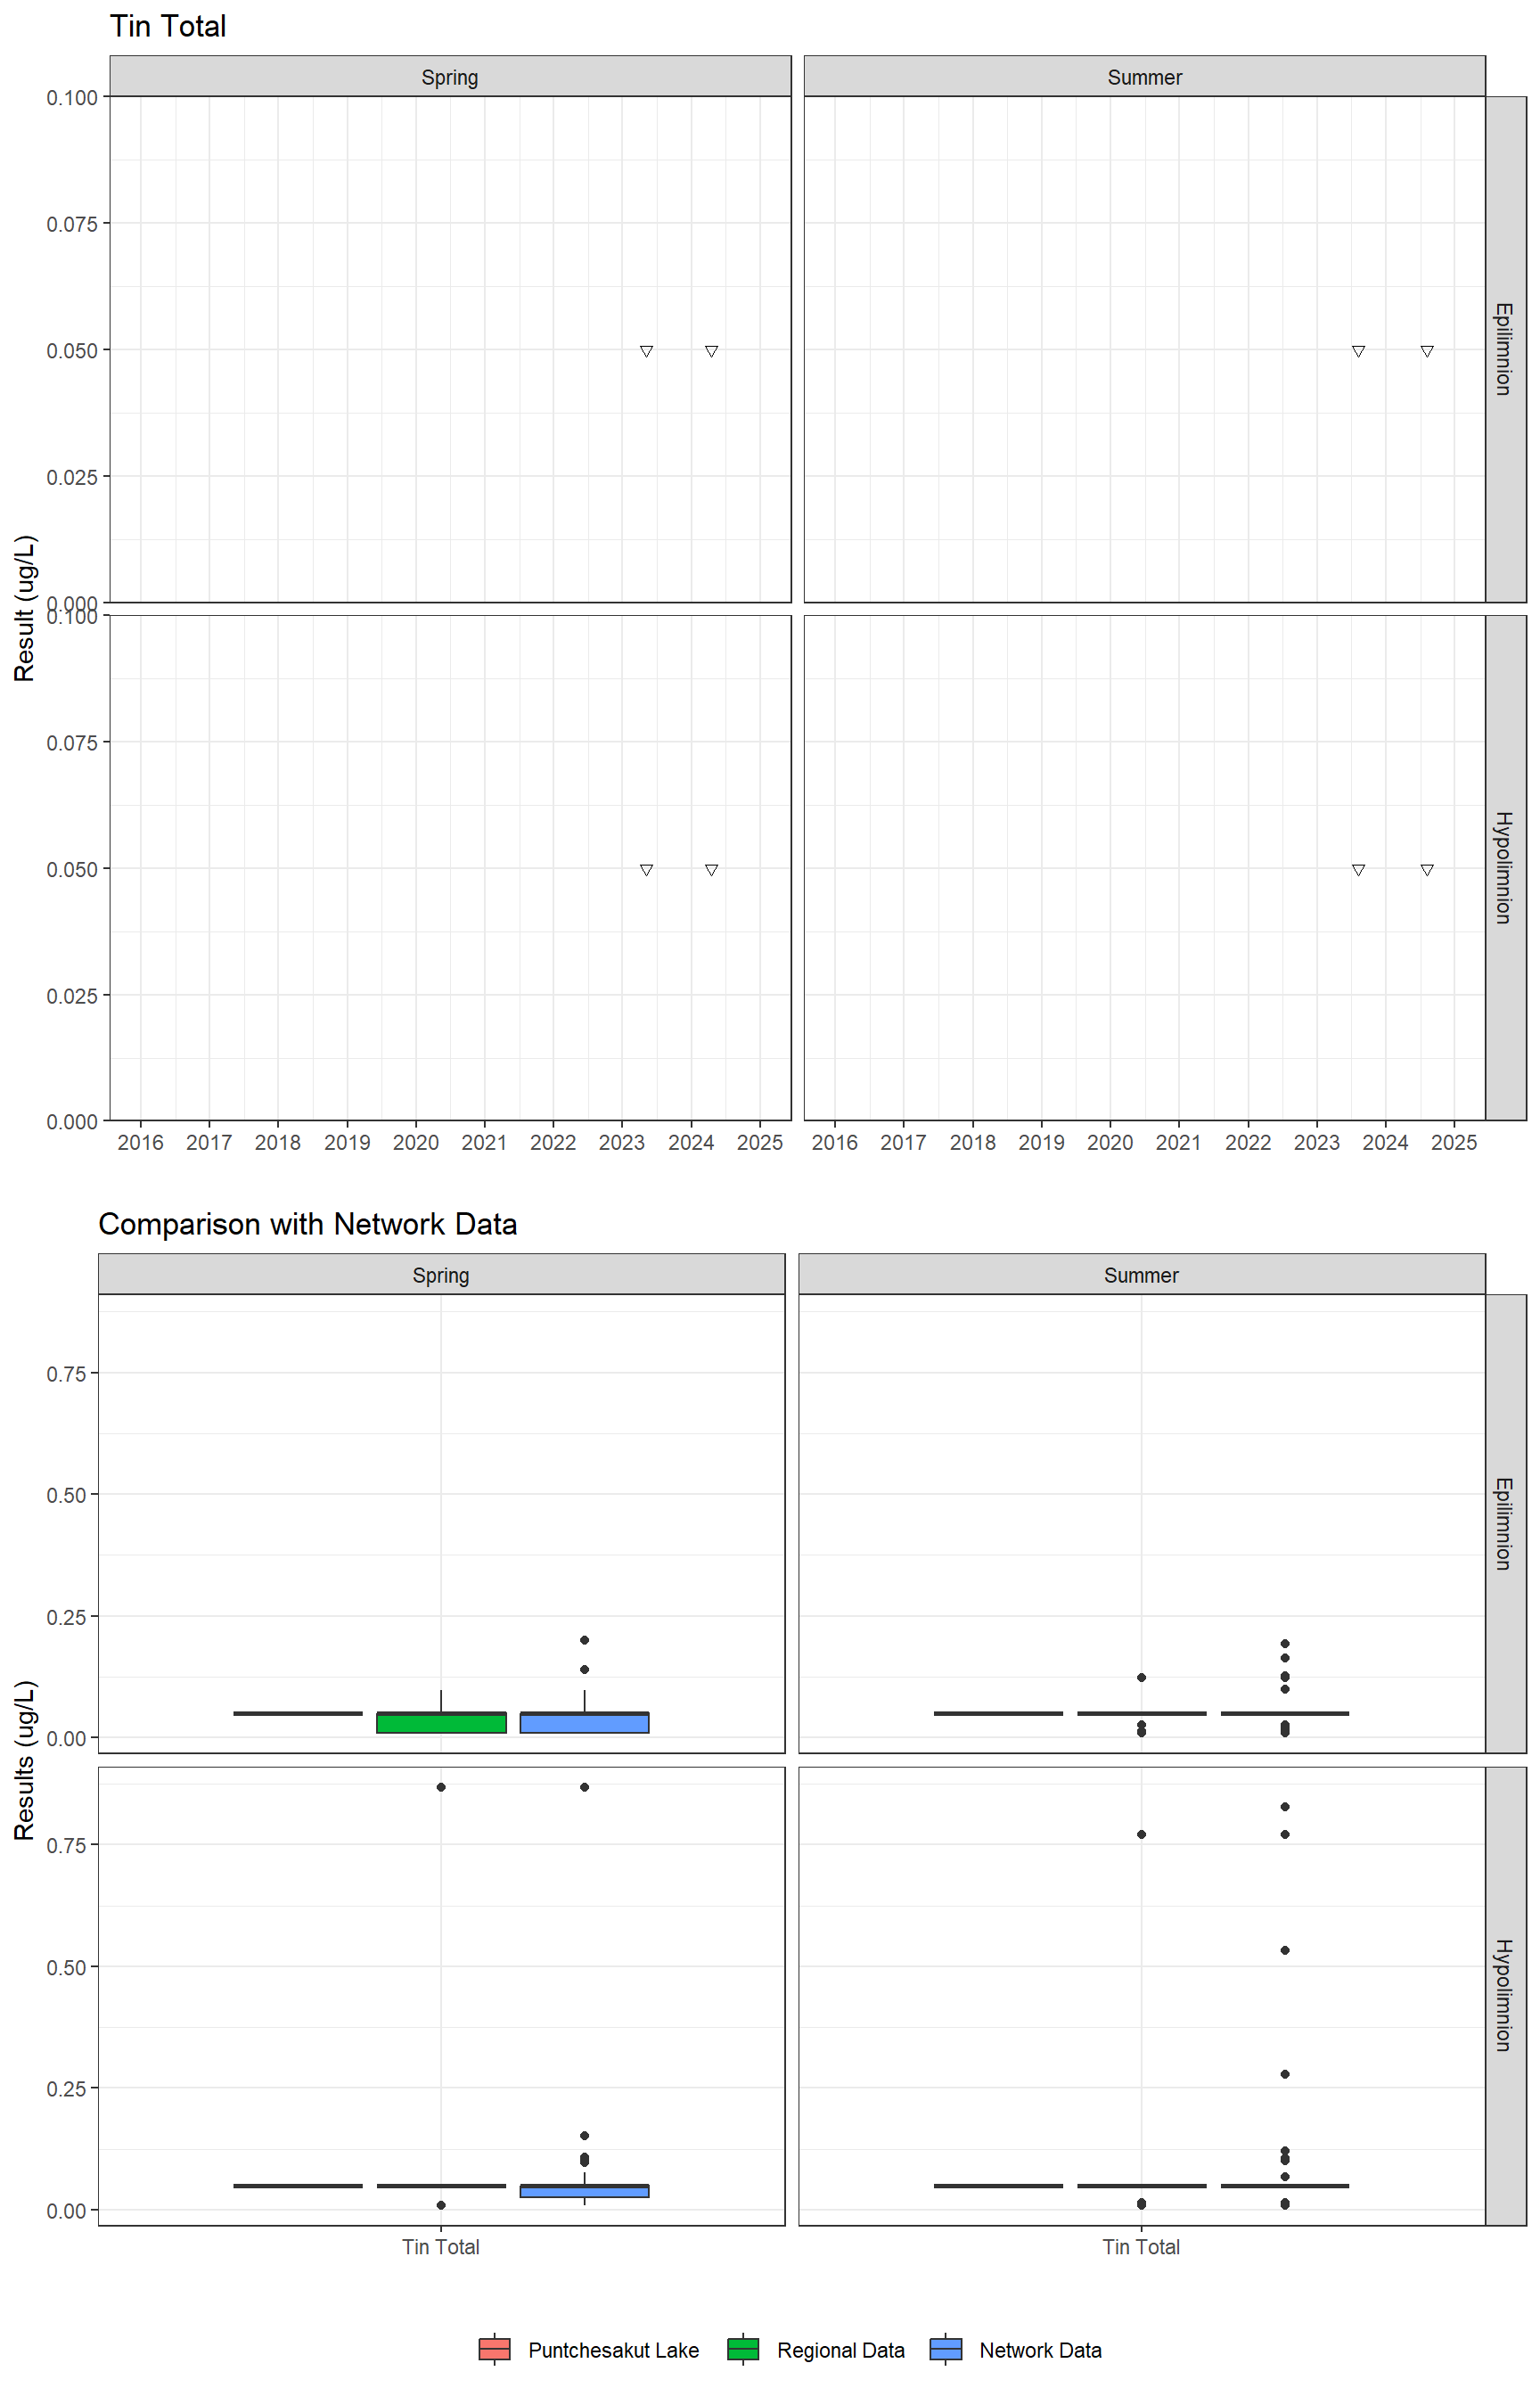Click the green Regional box in Spring Epilimnion
1540x2396 pixels.
[x=441, y=1722]
